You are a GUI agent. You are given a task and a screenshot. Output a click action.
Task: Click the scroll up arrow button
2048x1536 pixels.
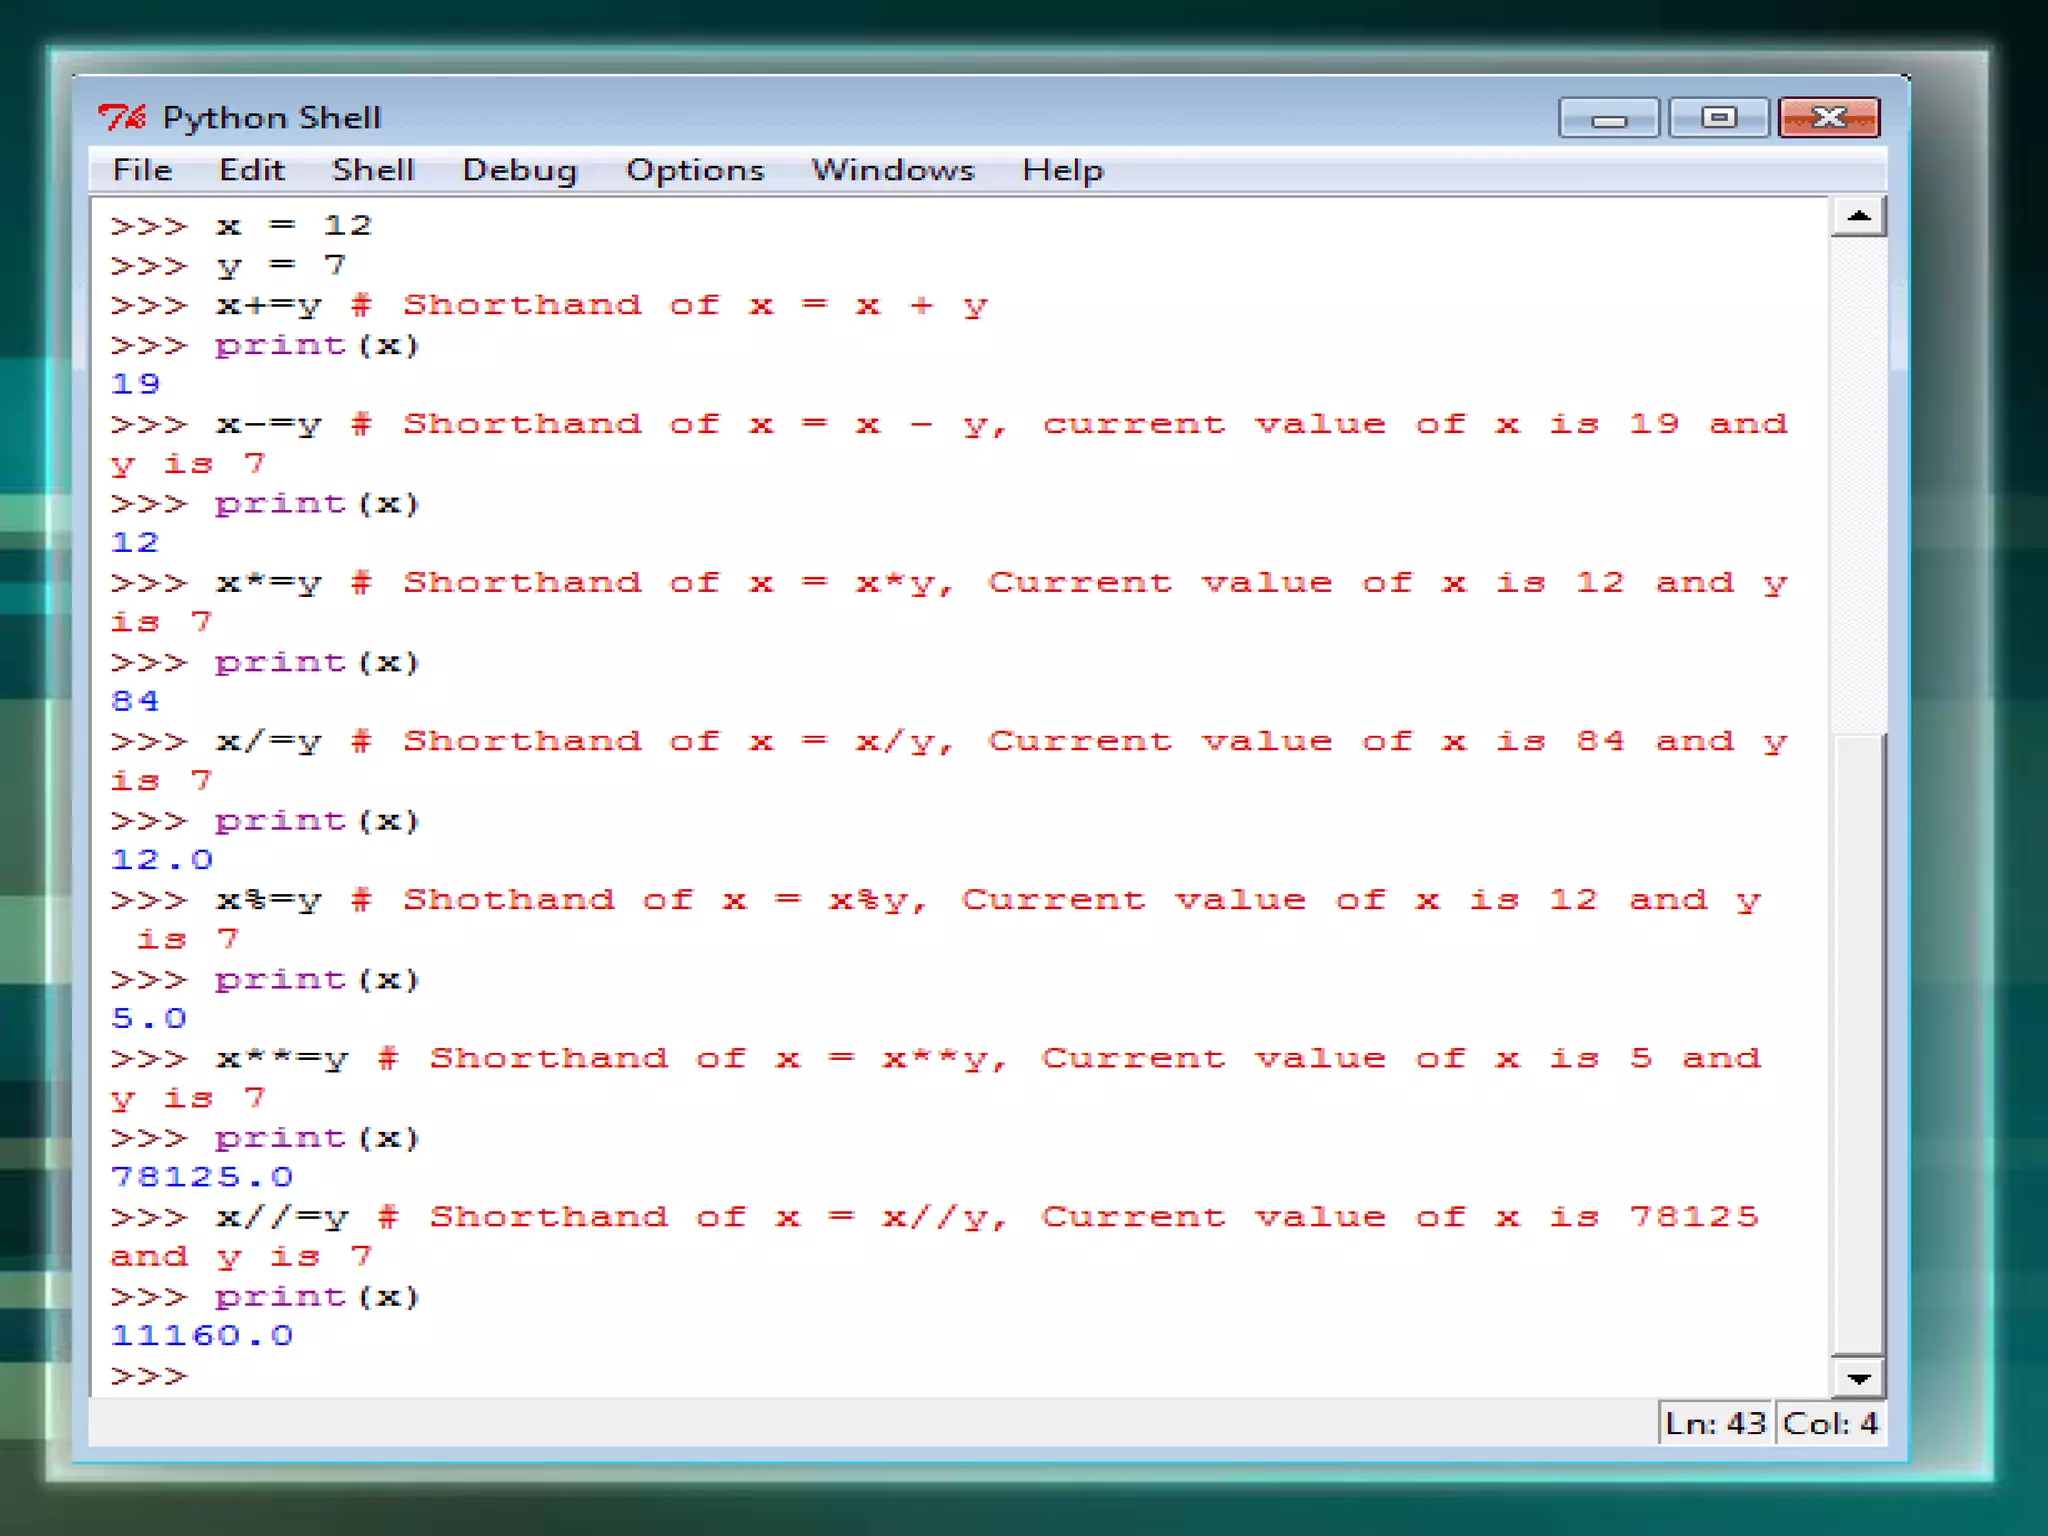1858,217
